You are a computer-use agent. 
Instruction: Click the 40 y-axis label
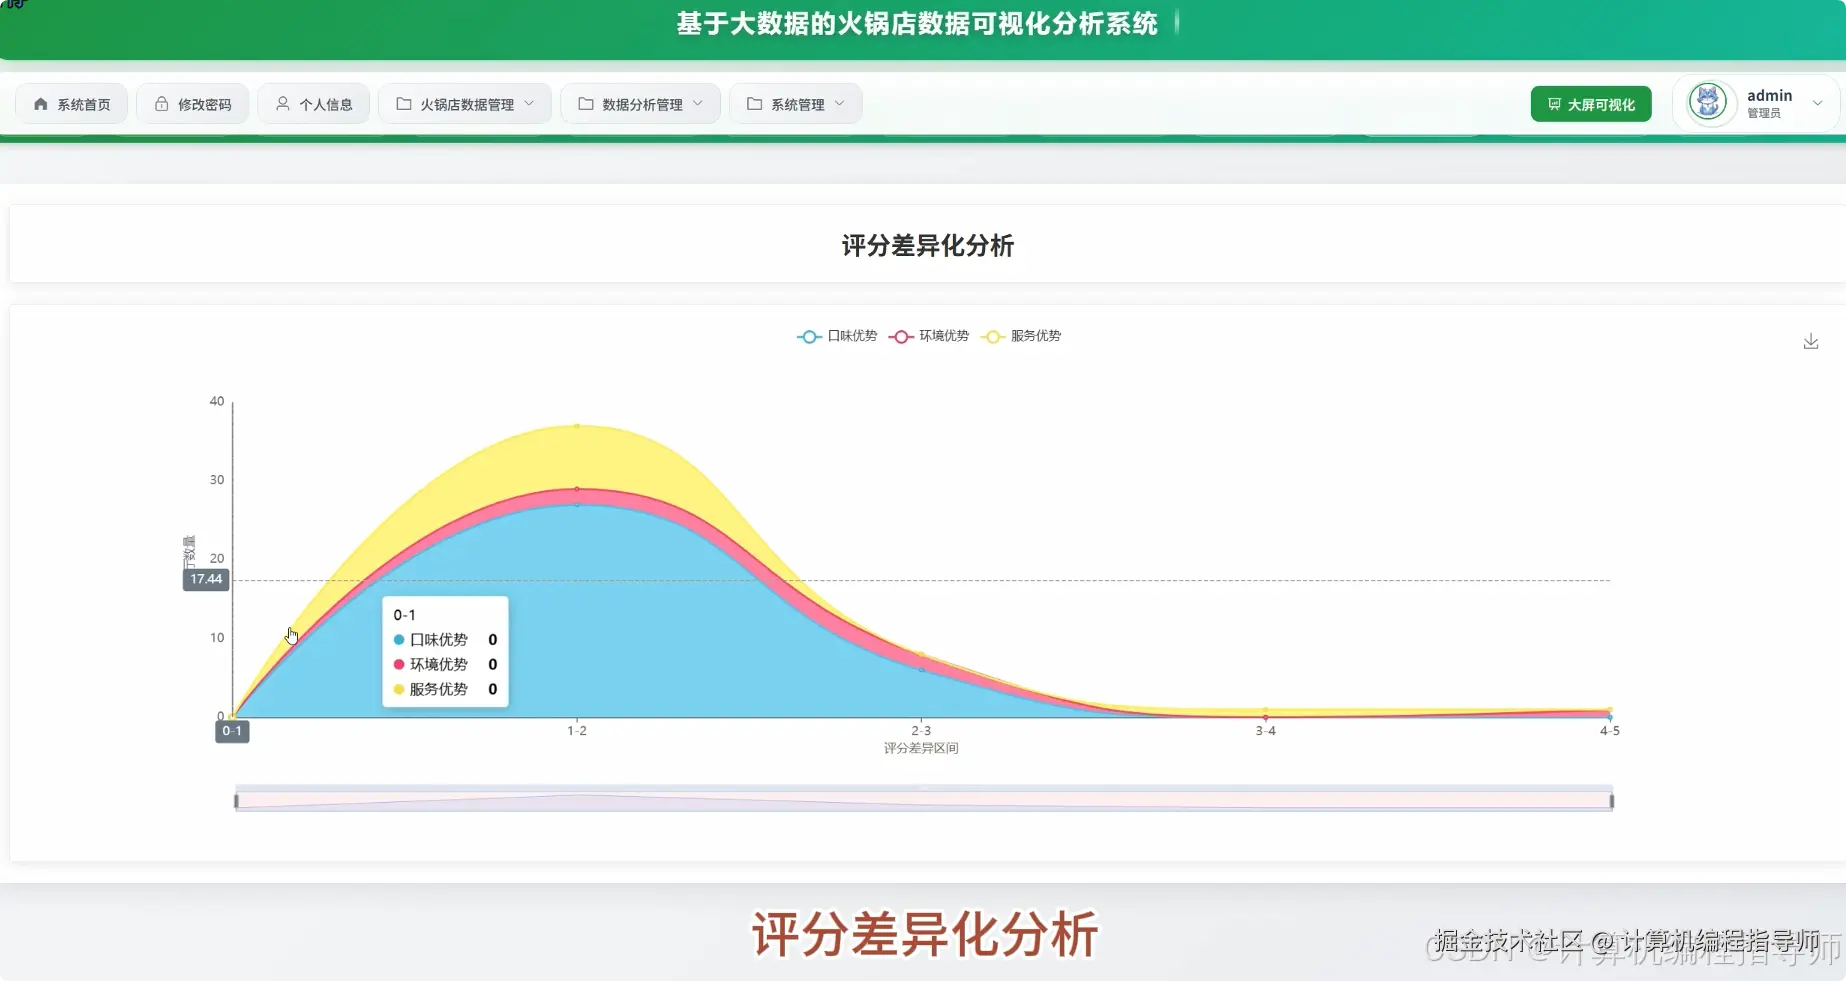click(x=217, y=401)
